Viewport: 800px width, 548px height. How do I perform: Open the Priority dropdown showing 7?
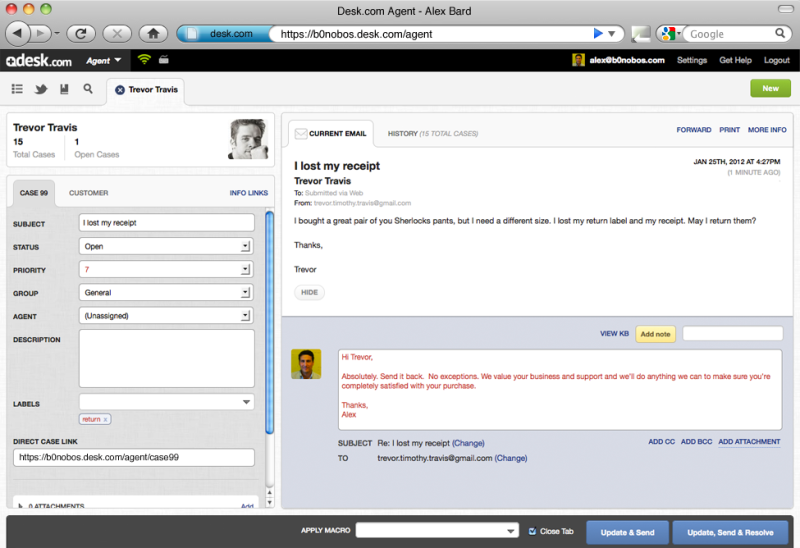coord(166,269)
